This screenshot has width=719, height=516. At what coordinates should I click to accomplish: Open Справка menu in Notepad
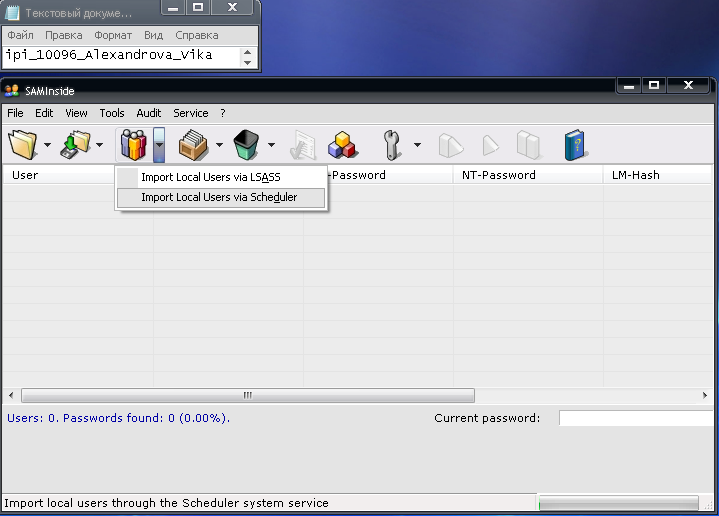(x=197, y=35)
